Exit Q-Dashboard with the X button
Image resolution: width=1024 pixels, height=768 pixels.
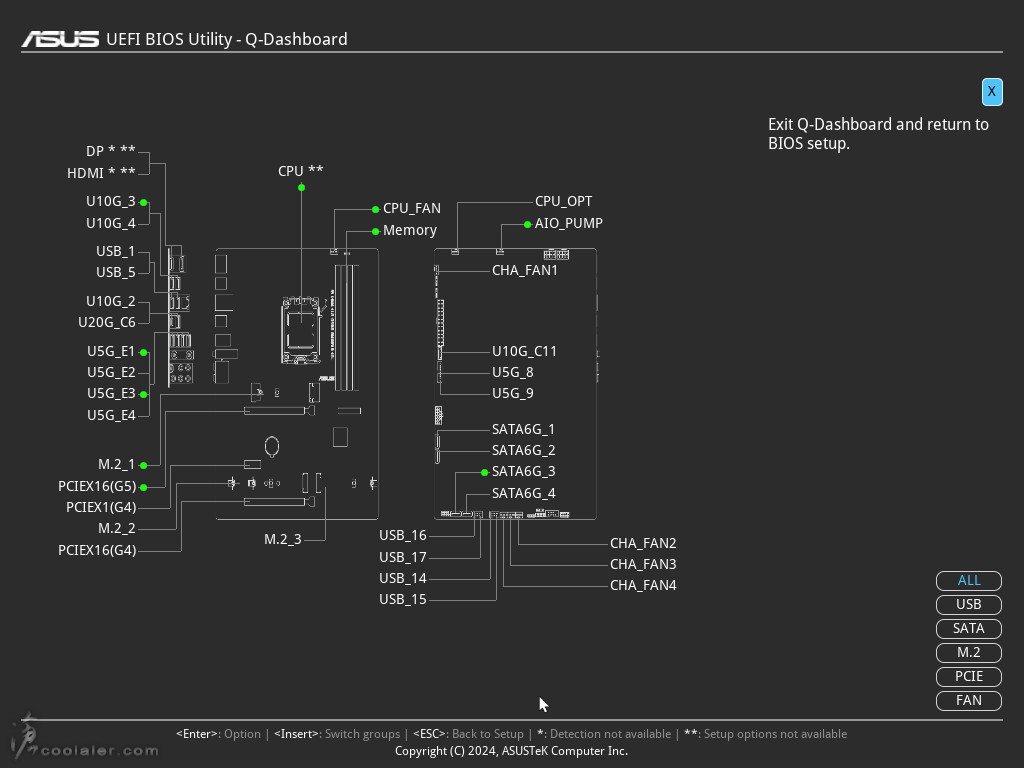tap(991, 91)
